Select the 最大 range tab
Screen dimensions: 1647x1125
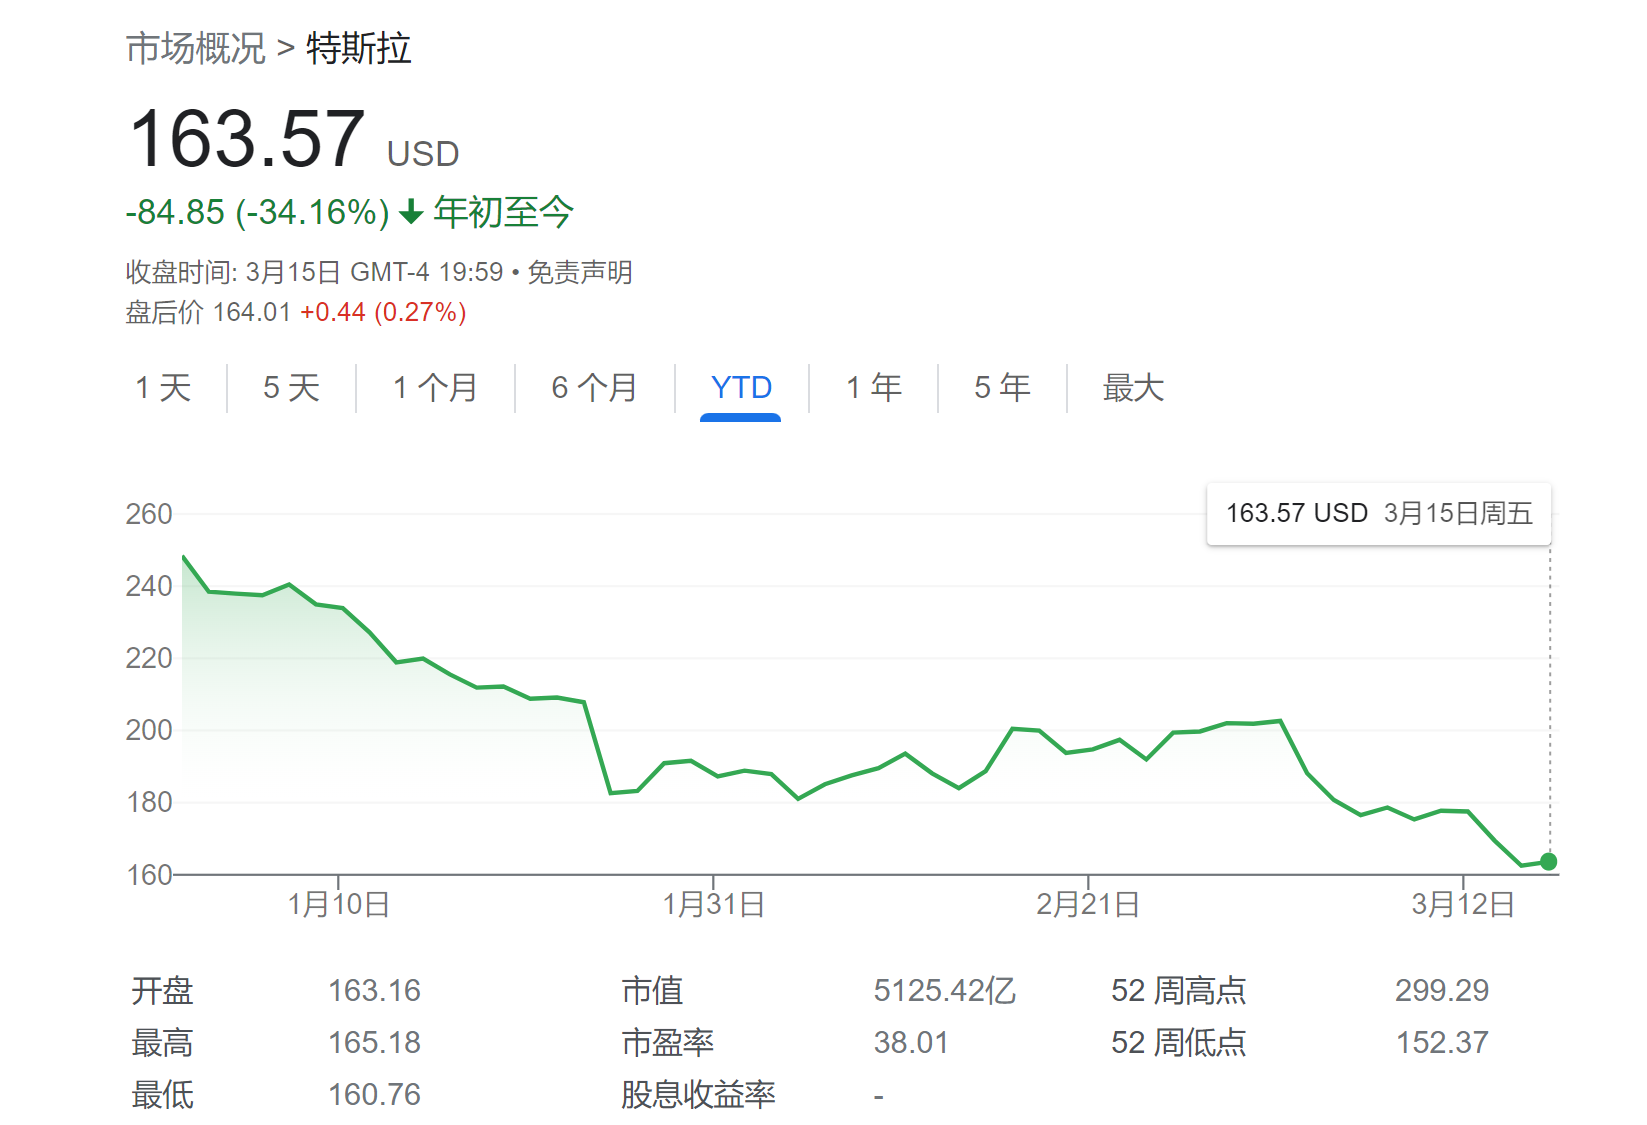pyautogui.click(x=1133, y=388)
